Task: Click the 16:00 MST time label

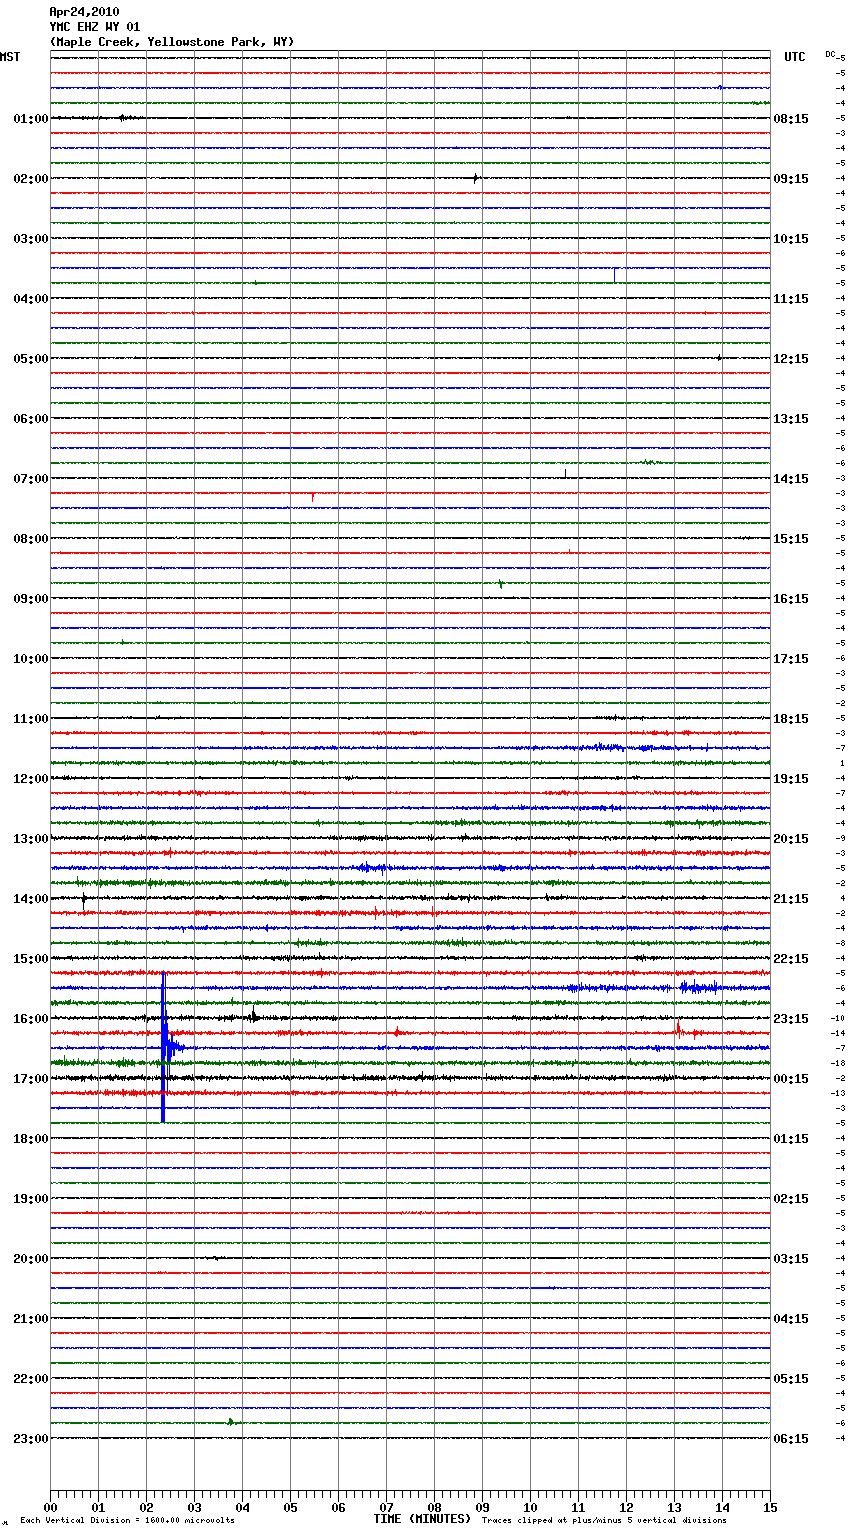Action: (x=30, y=1019)
